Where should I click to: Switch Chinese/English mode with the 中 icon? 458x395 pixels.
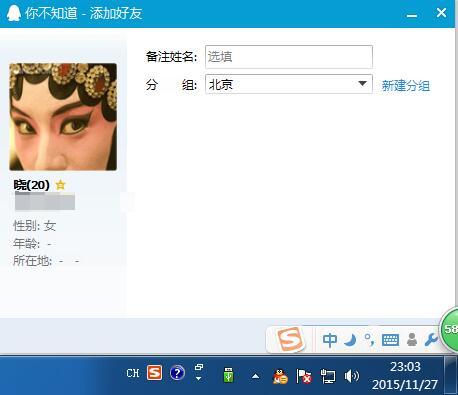pyautogui.click(x=330, y=340)
